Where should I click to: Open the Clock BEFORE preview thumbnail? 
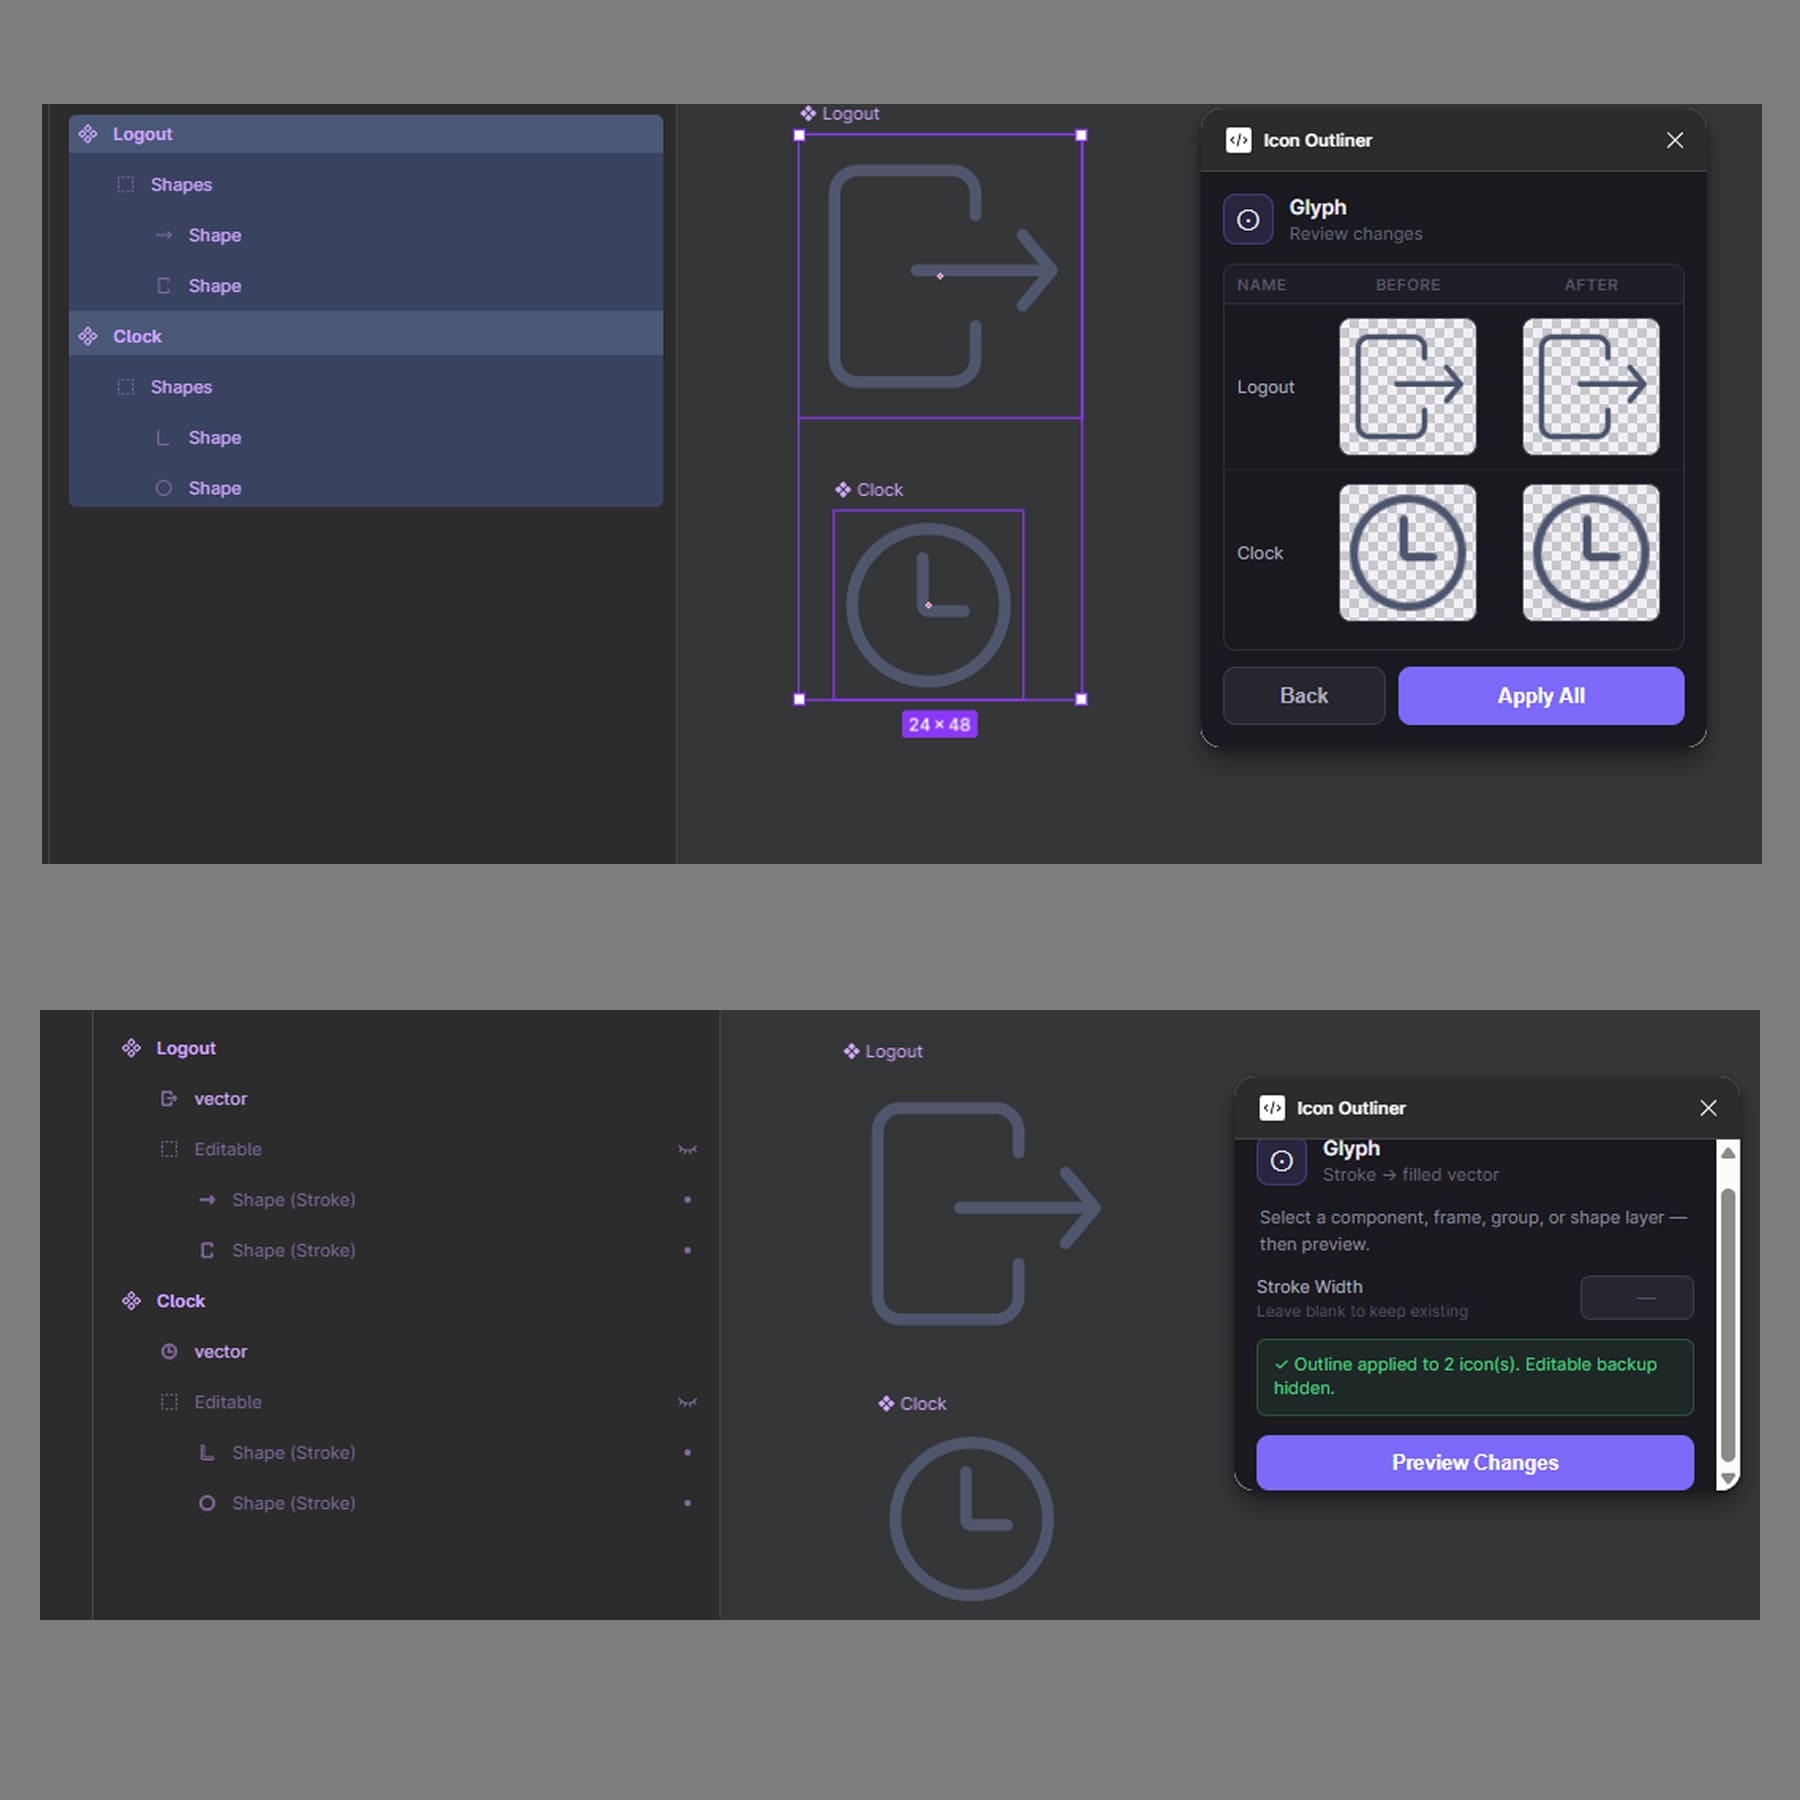tap(1407, 553)
